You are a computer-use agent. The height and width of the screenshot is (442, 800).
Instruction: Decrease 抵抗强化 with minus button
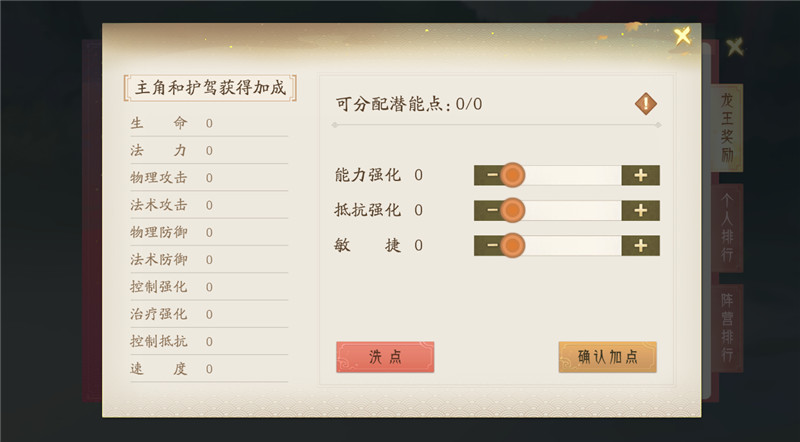[x=492, y=210]
